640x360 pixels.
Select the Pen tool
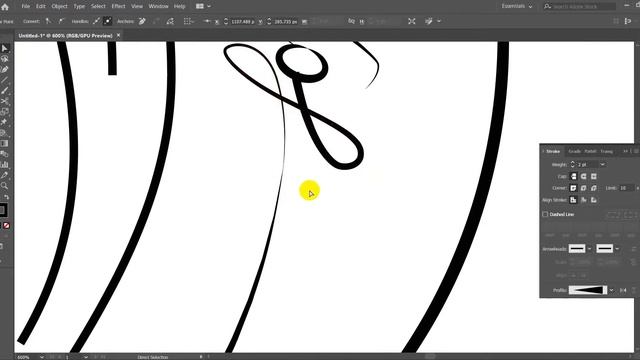point(4,70)
